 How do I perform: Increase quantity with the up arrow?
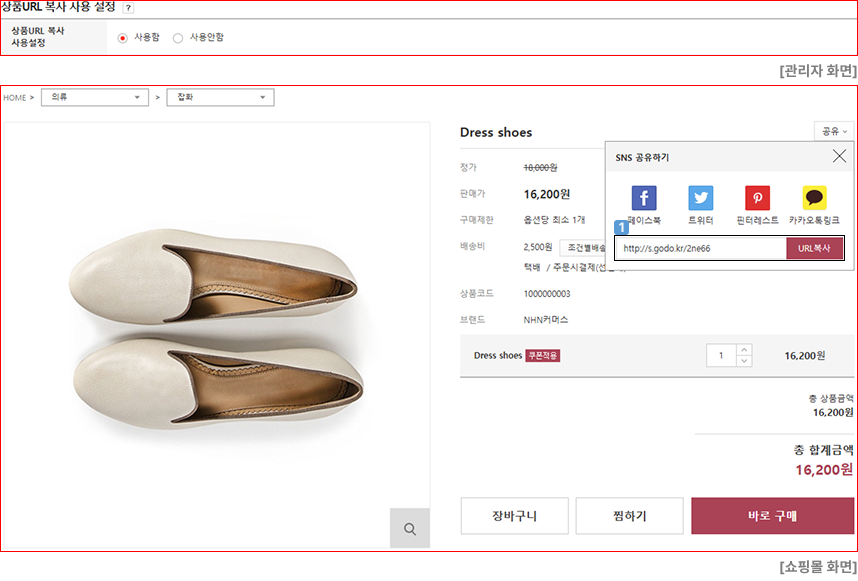pos(743,350)
